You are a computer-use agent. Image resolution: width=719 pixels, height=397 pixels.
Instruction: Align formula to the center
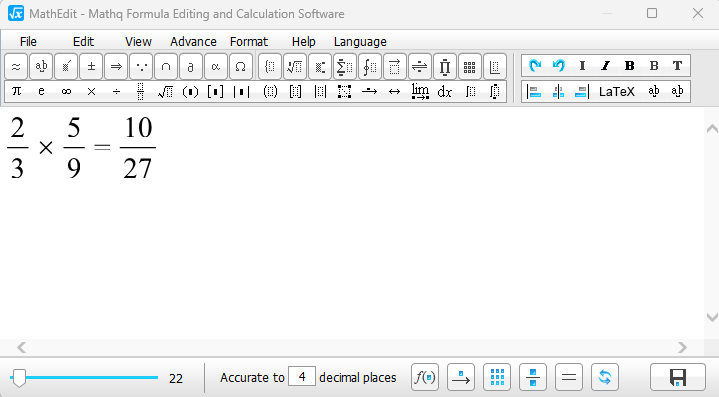coord(558,91)
